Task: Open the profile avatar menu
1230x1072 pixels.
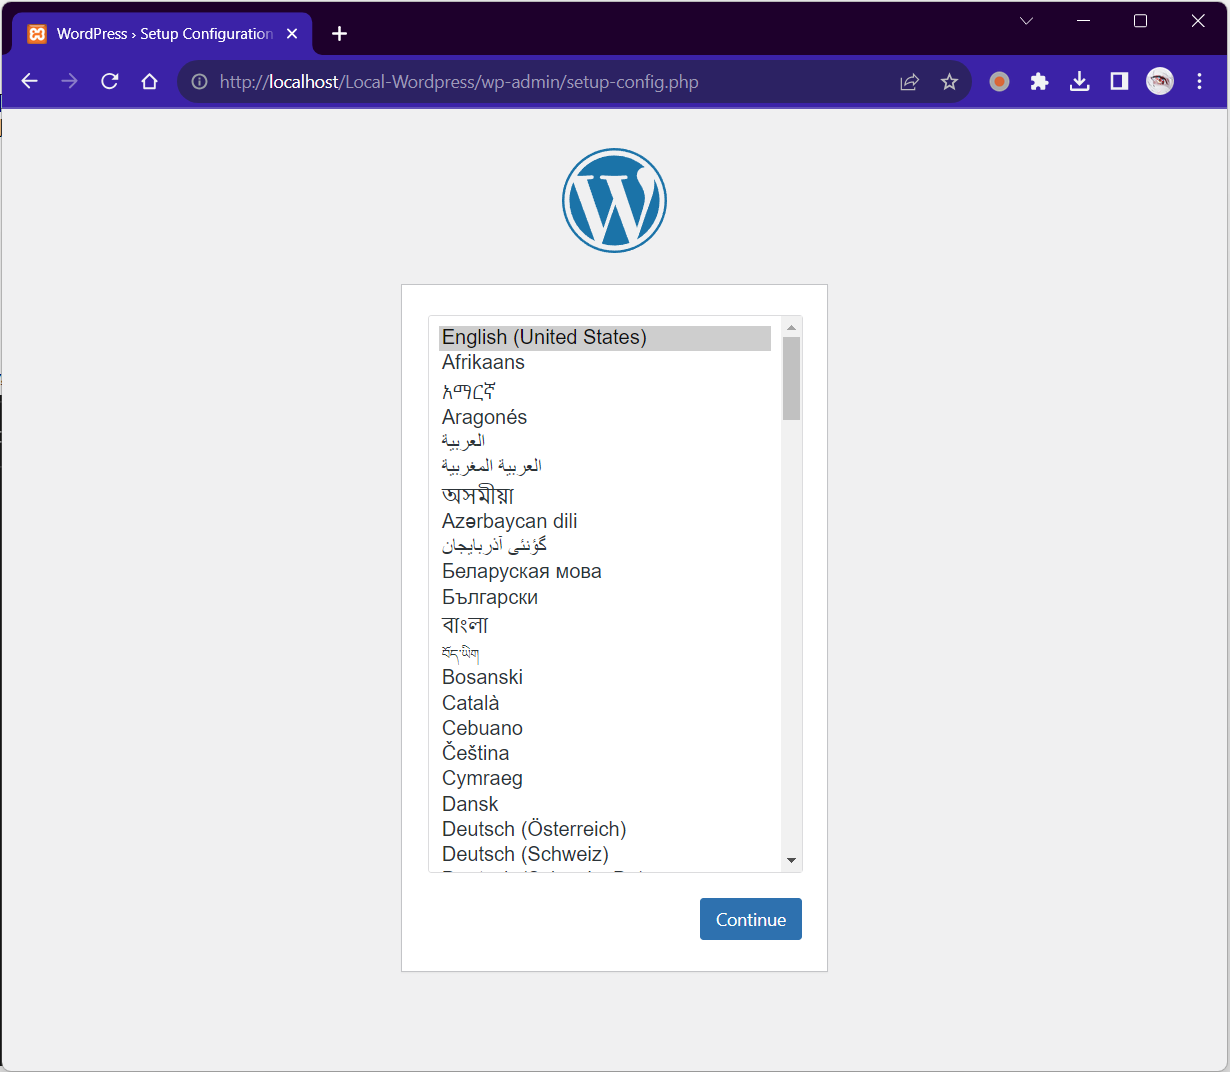Action: click(1160, 82)
